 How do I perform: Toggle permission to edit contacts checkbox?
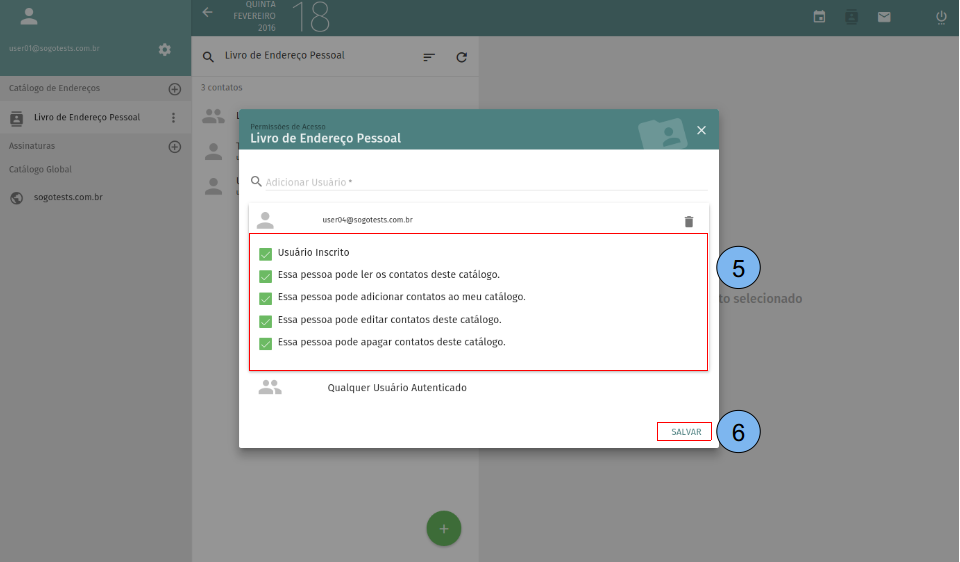265,320
